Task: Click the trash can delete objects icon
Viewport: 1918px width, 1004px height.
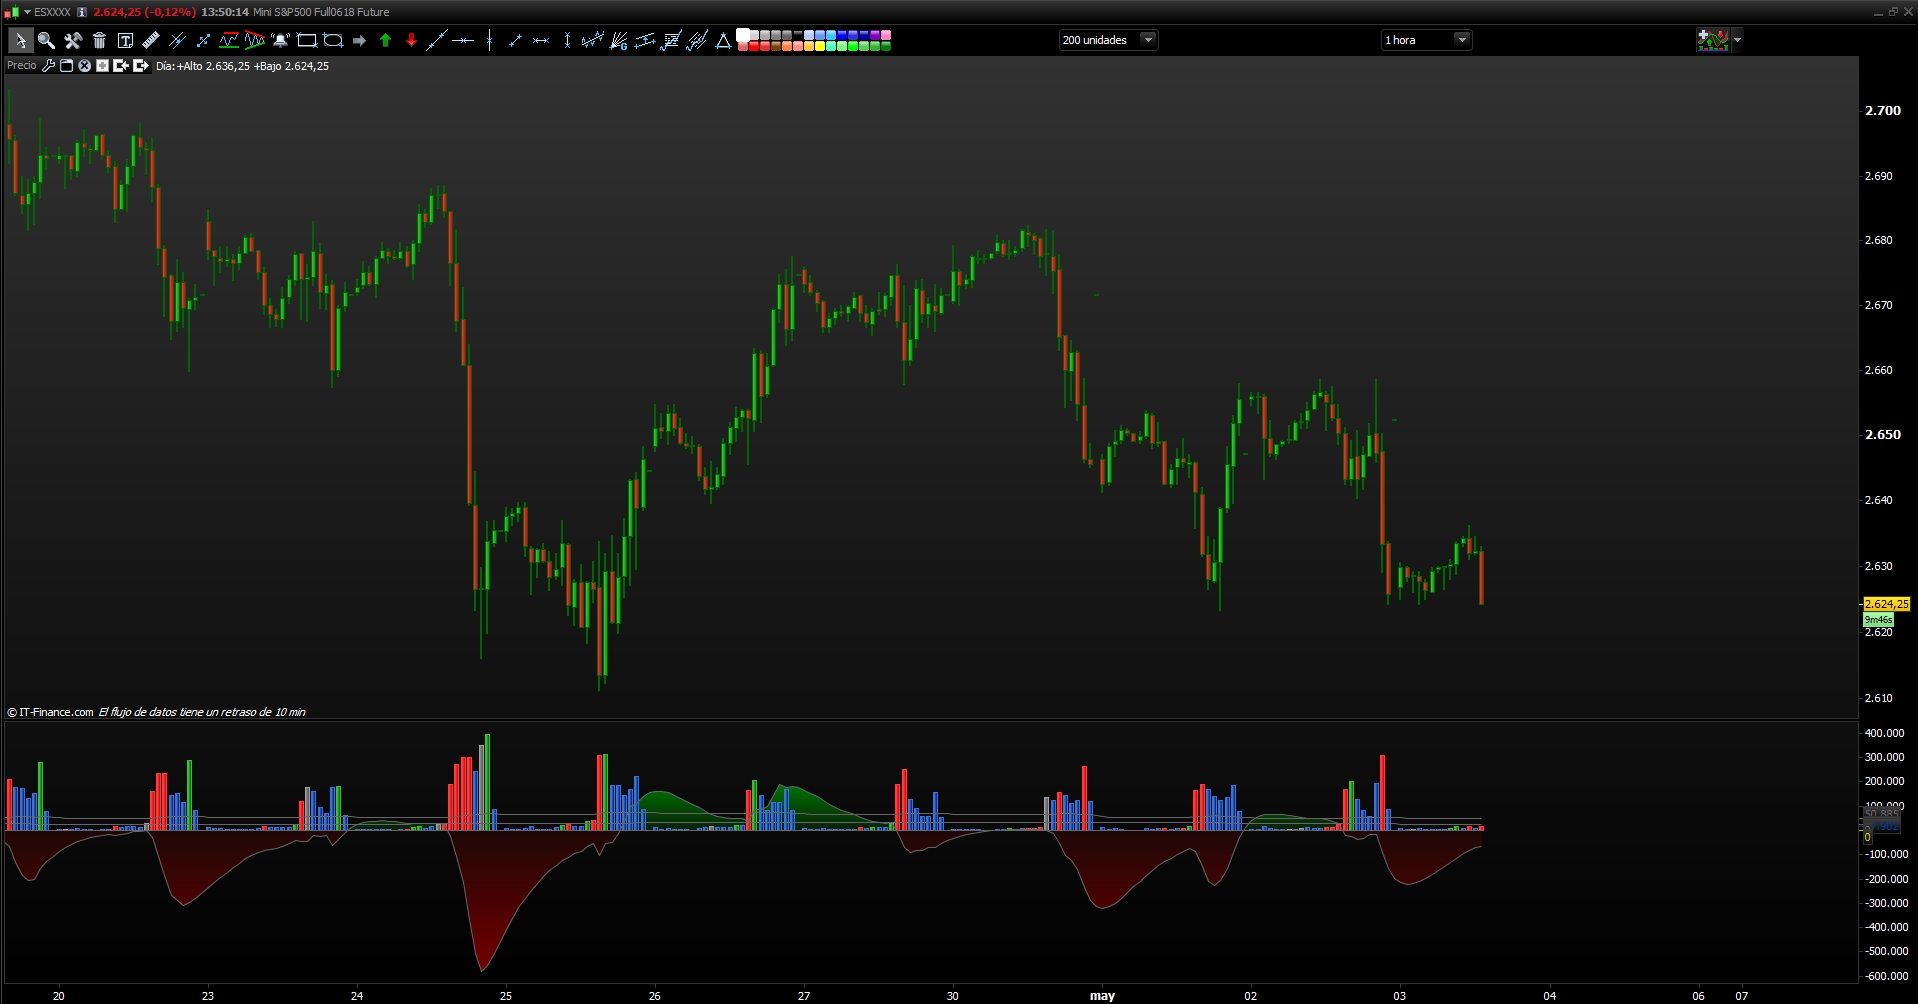Action: [x=99, y=40]
